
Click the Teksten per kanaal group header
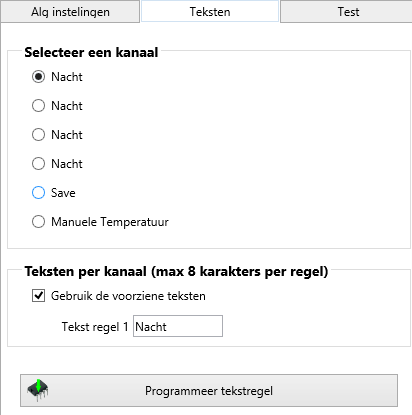tap(176, 272)
